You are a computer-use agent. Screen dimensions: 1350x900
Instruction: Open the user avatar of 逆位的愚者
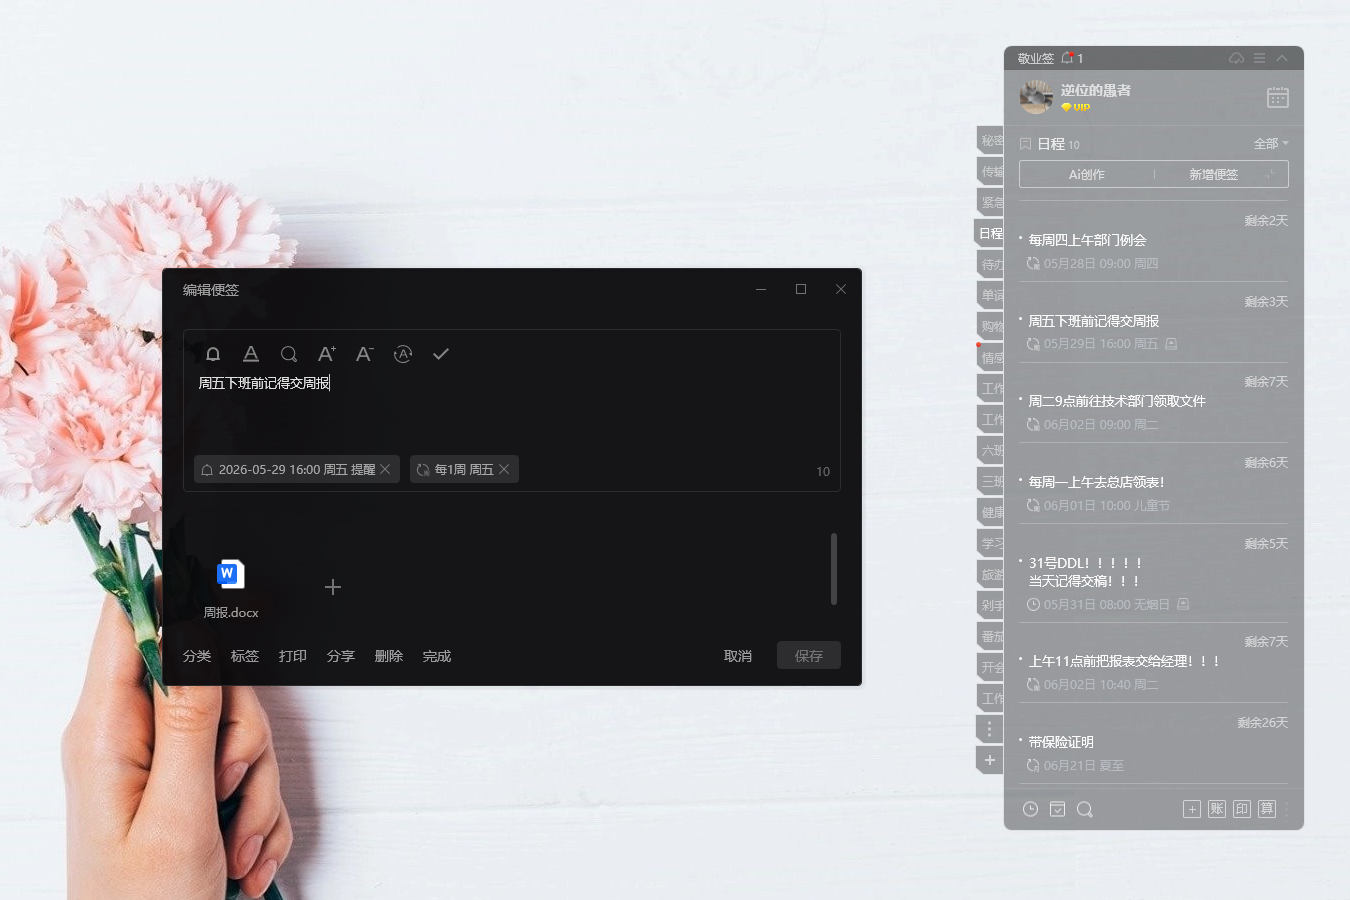[x=1036, y=97]
